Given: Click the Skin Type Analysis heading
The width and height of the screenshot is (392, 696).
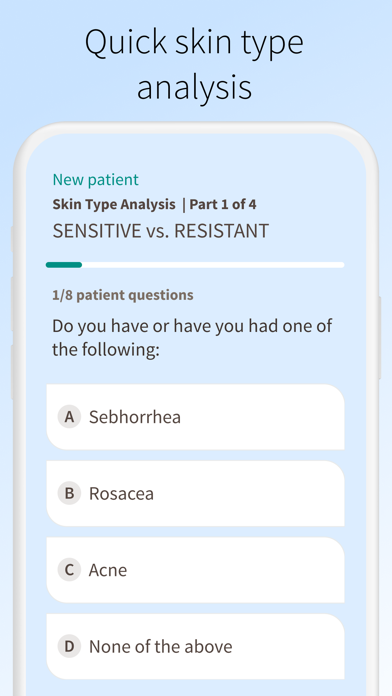Looking at the screenshot, I should tap(114, 205).
